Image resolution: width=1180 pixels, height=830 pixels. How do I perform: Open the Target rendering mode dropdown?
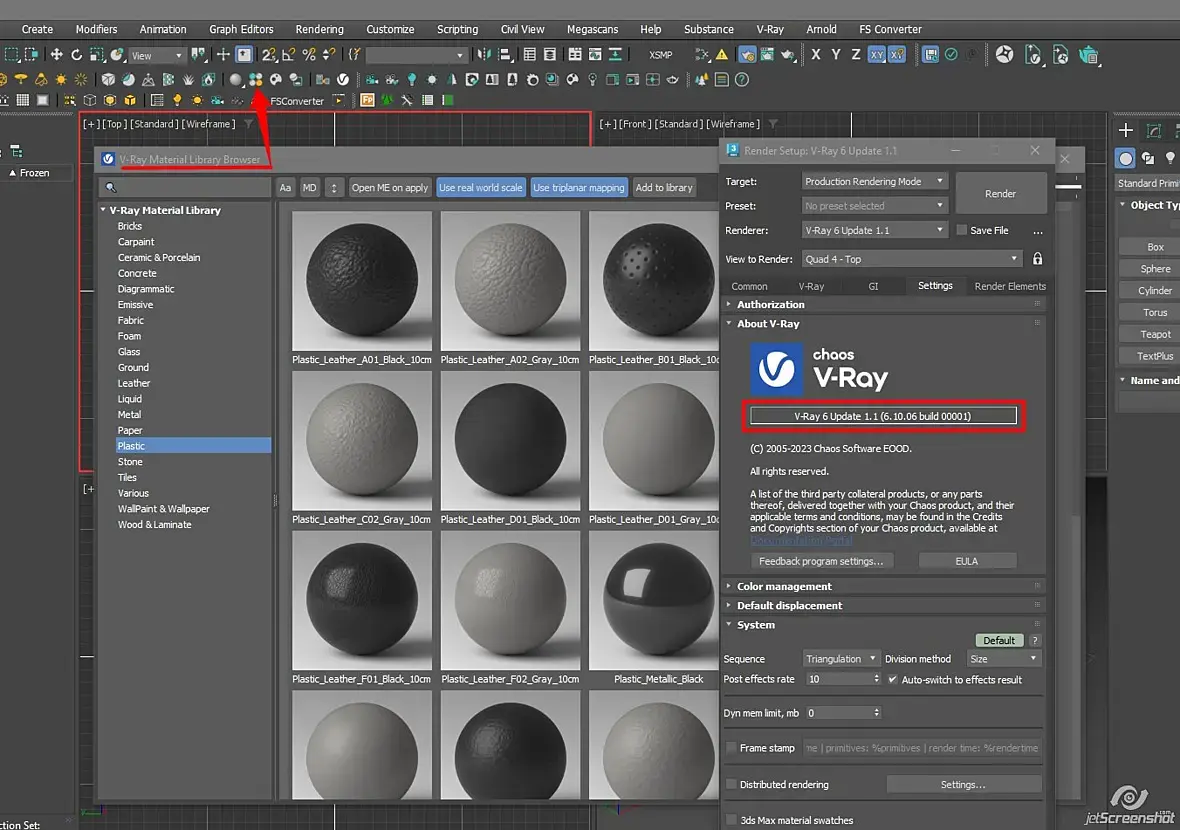[x=875, y=182]
